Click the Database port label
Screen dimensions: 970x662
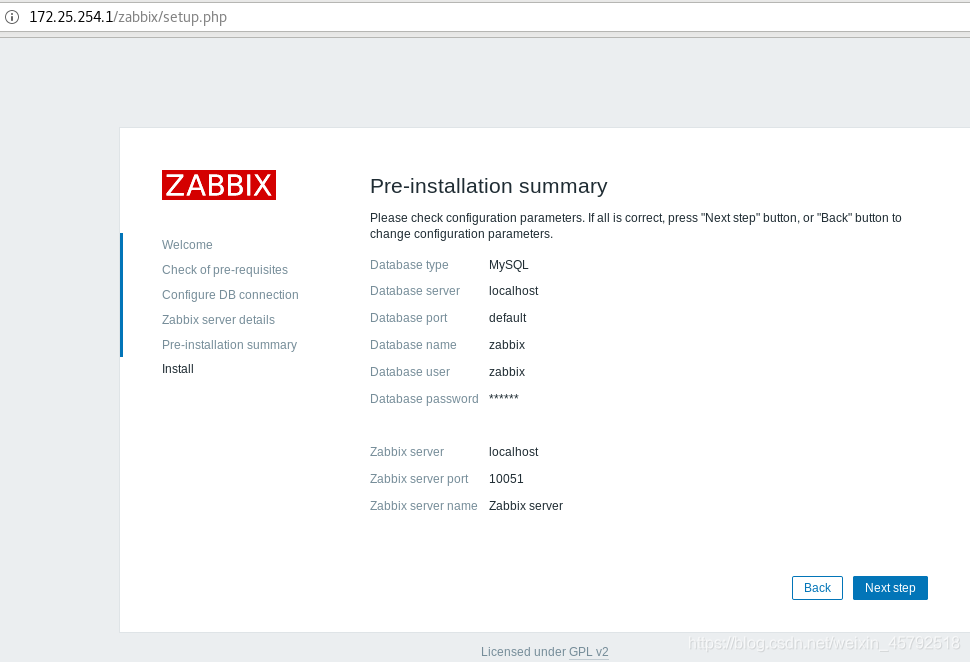click(409, 318)
